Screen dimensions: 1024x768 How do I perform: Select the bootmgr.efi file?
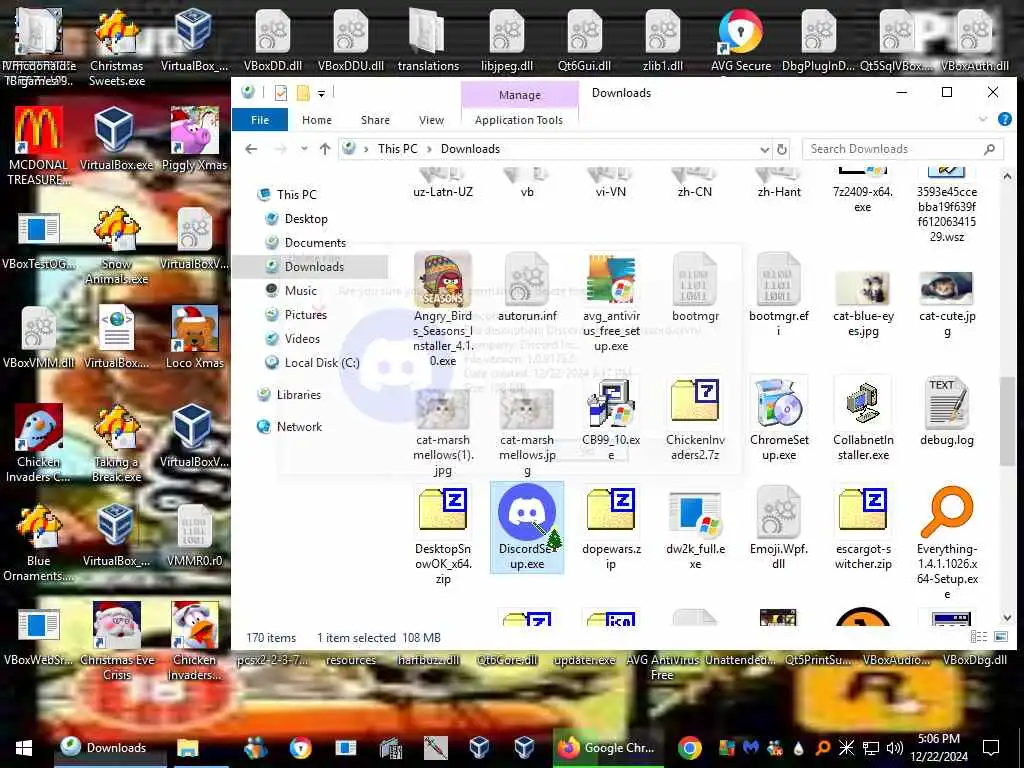pyautogui.click(x=778, y=295)
